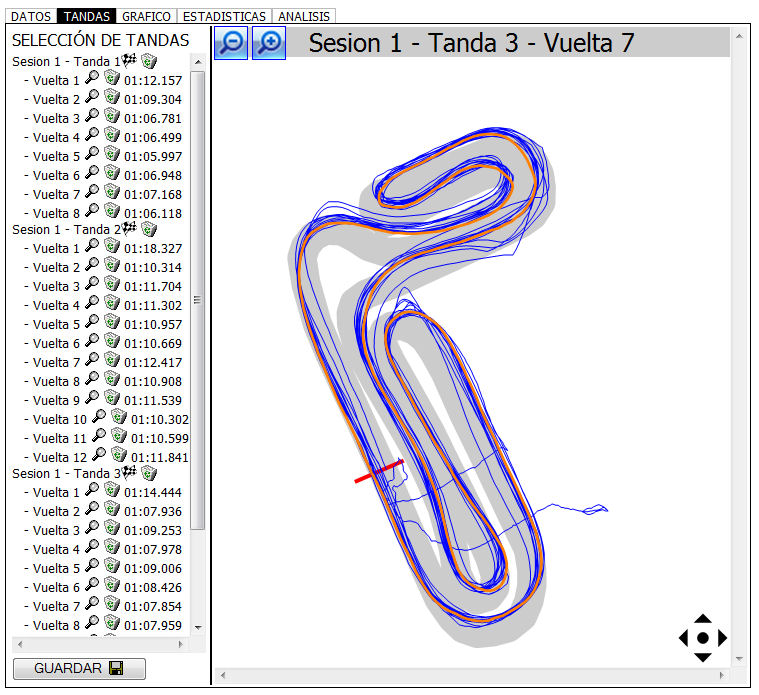Open the ESTADISTICAS tab
The image size is (759, 695).
pos(224,16)
